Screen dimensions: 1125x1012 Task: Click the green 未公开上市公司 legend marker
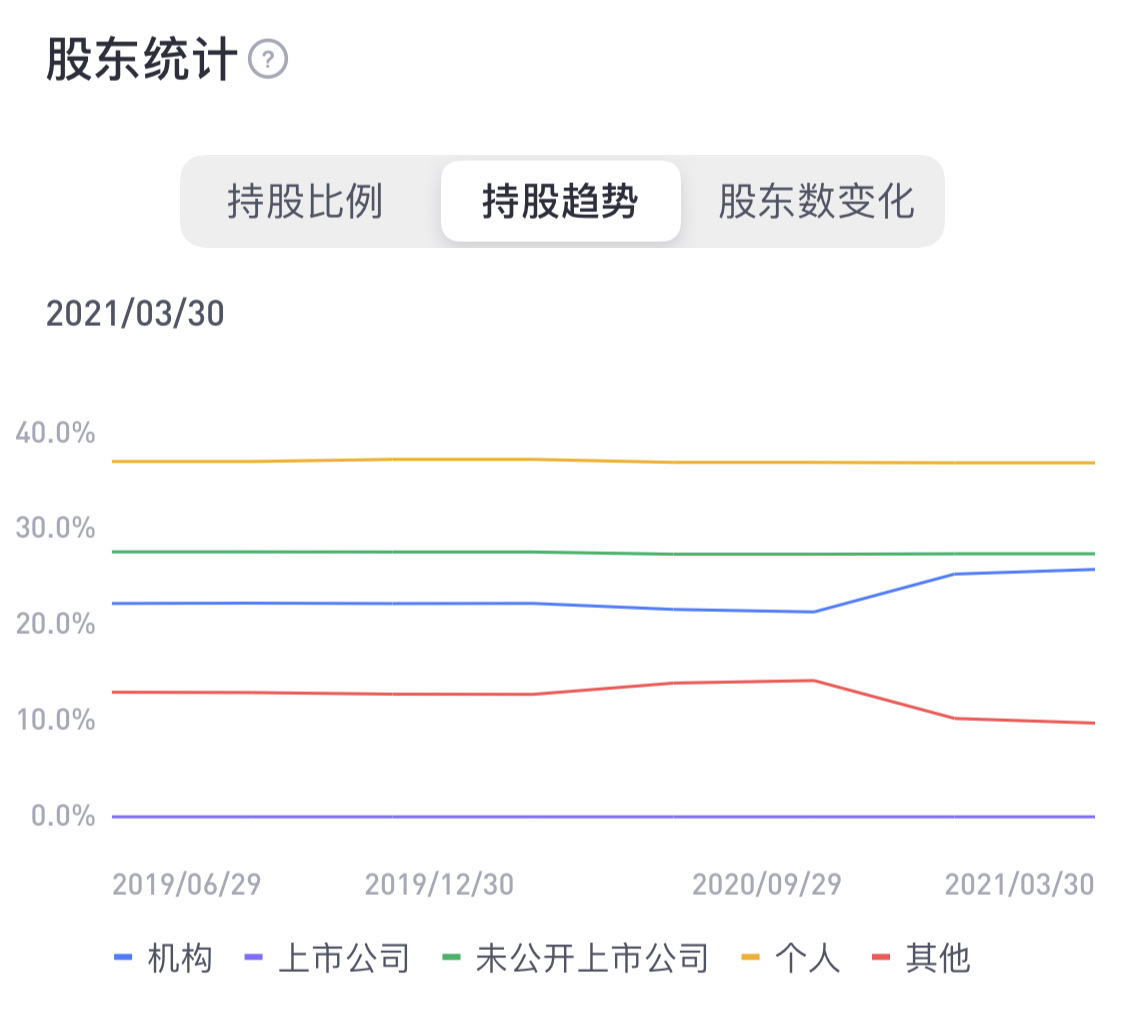tap(452, 958)
